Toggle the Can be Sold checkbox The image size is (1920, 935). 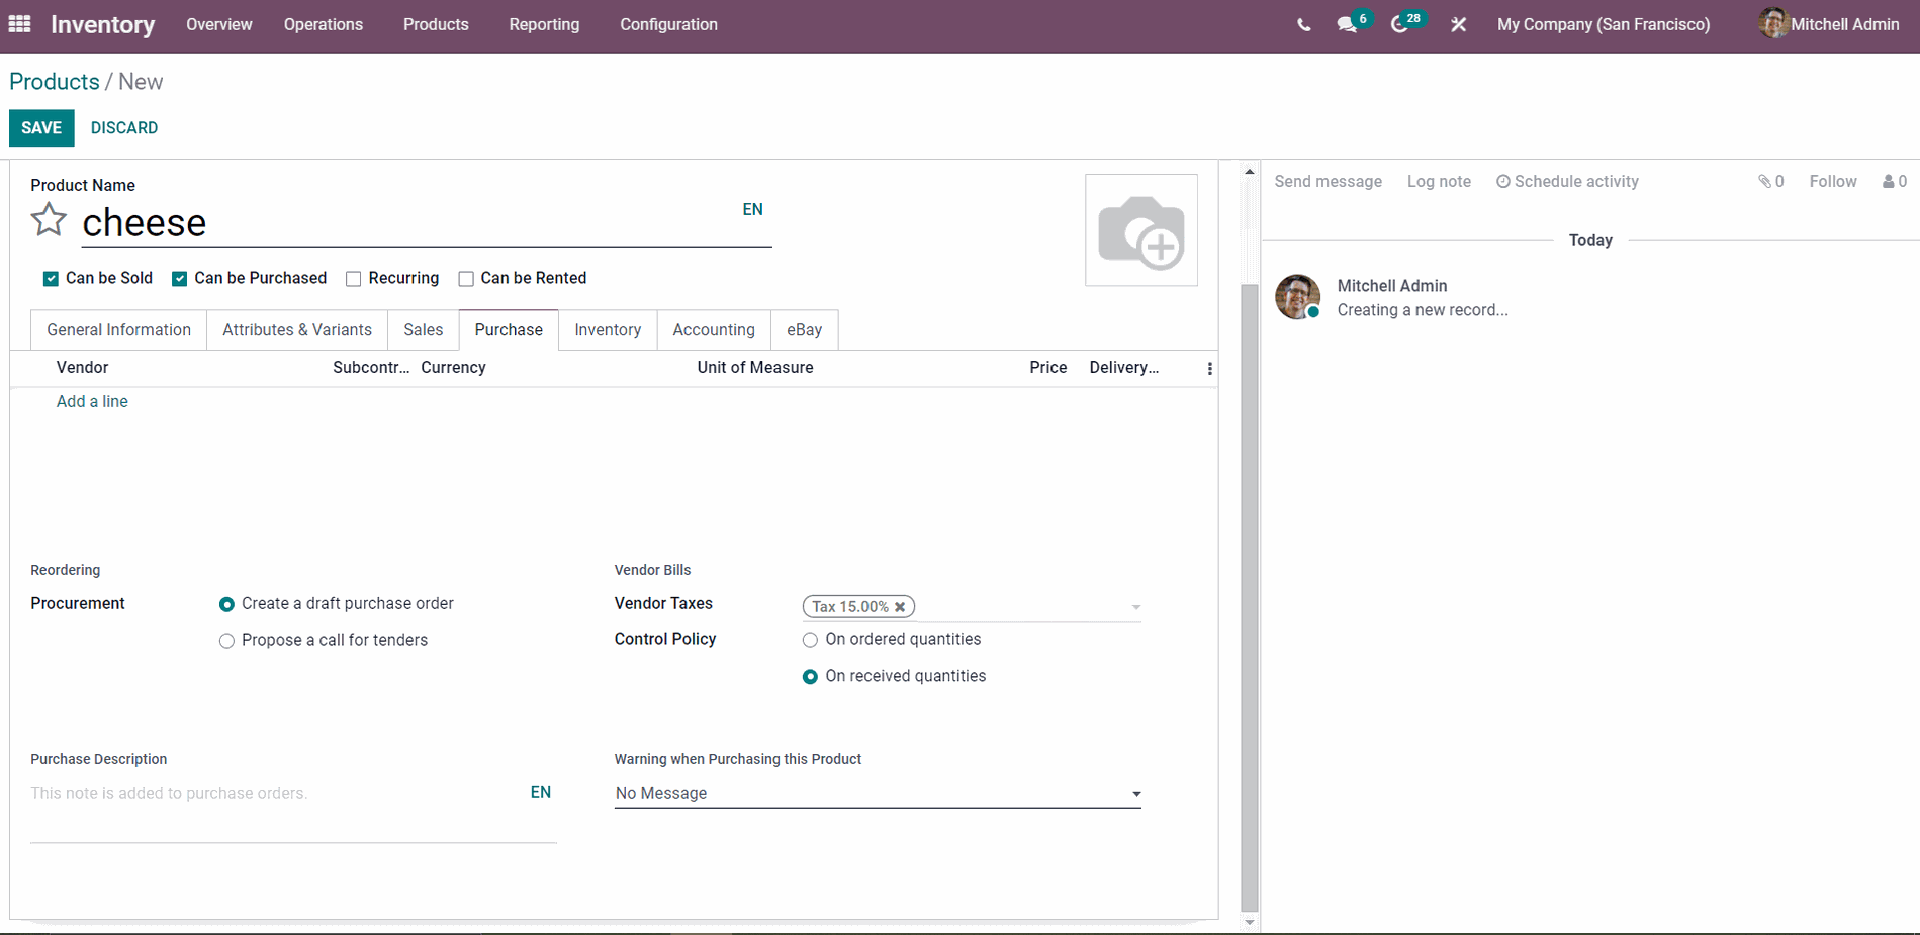click(x=50, y=279)
